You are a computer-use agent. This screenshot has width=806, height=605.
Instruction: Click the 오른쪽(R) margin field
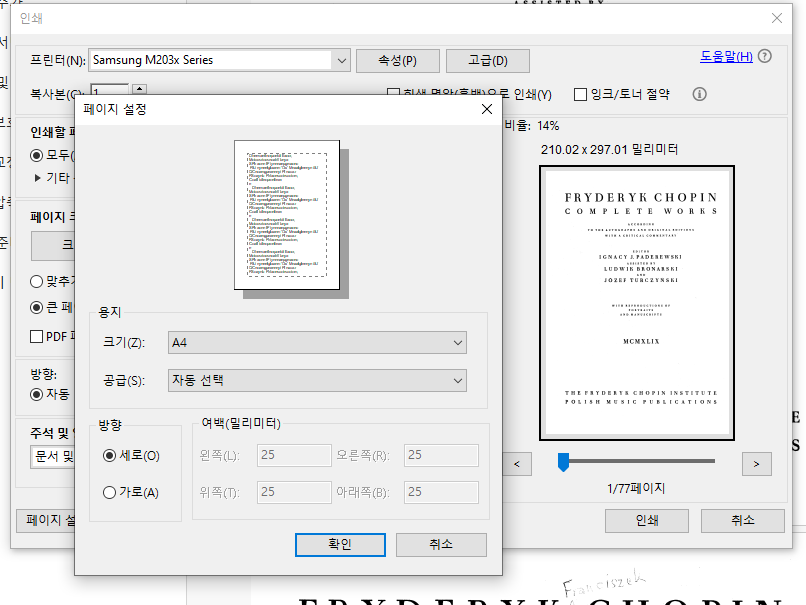[x=441, y=455]
